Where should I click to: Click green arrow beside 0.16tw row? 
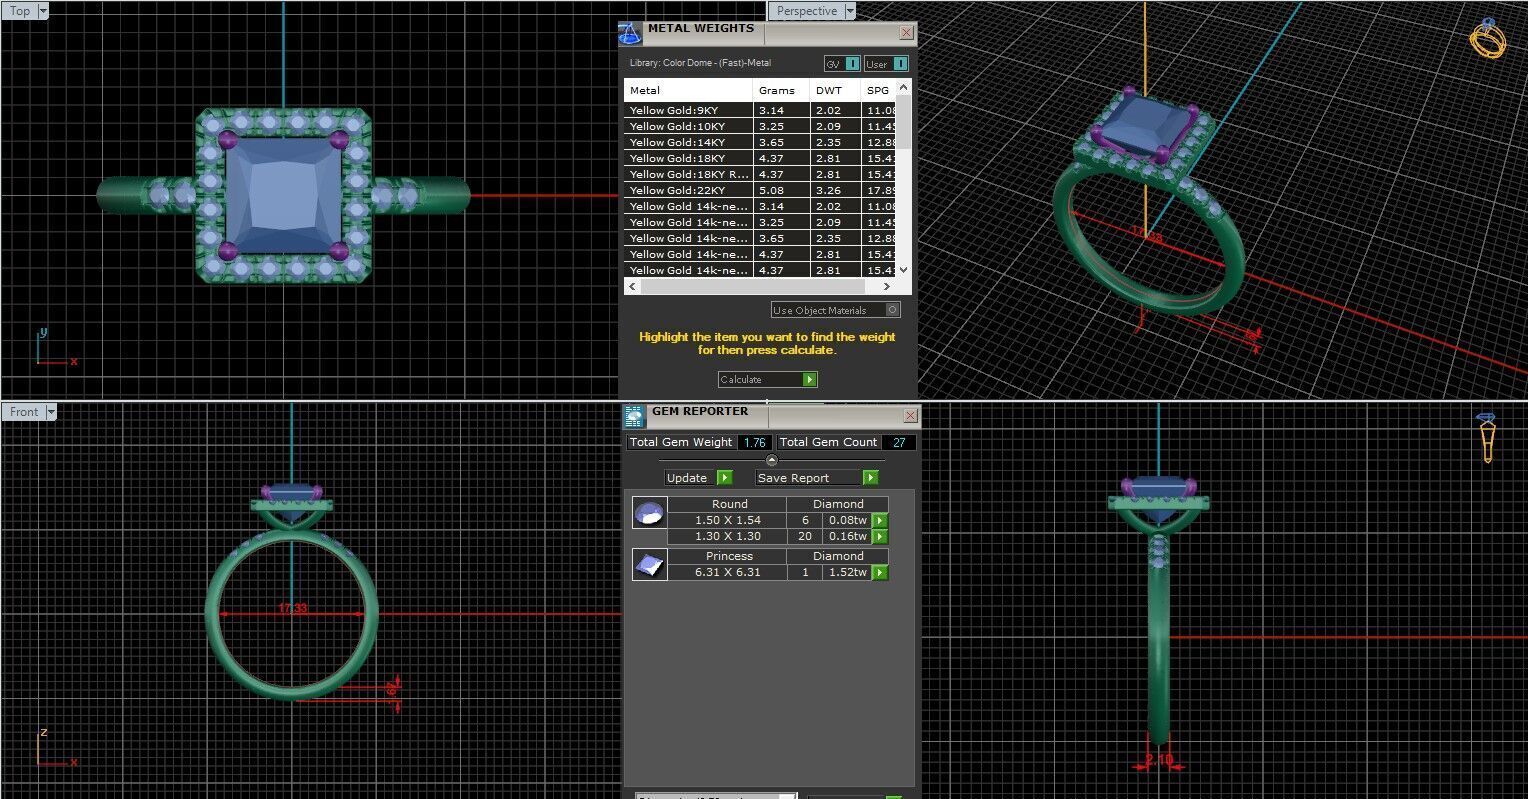click(880, 537)
